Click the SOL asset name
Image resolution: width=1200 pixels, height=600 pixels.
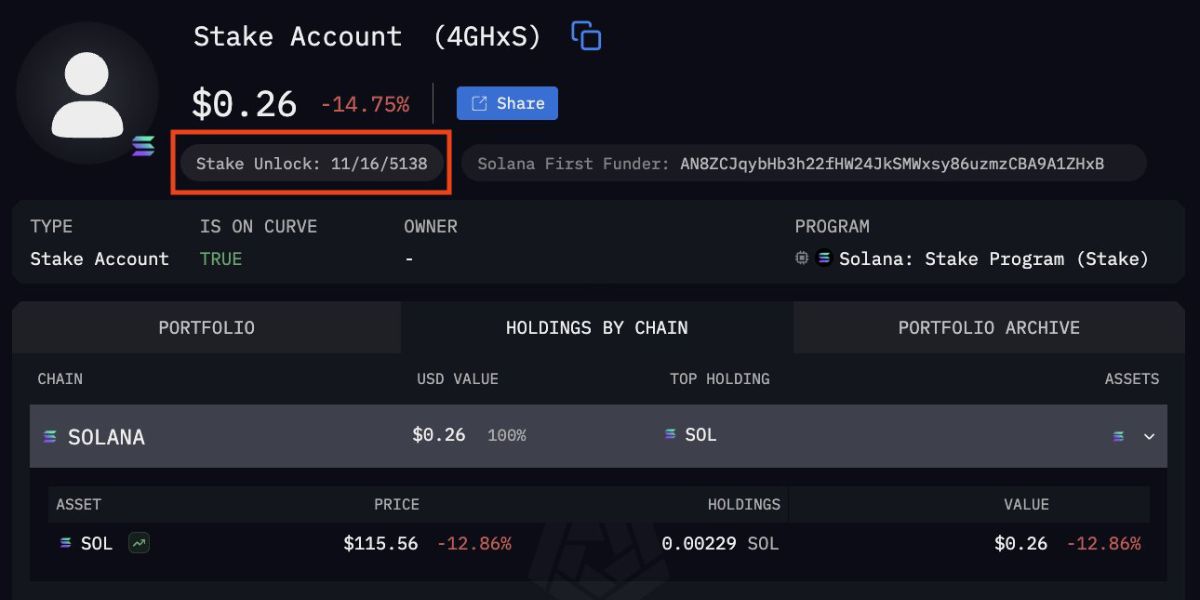97,544
